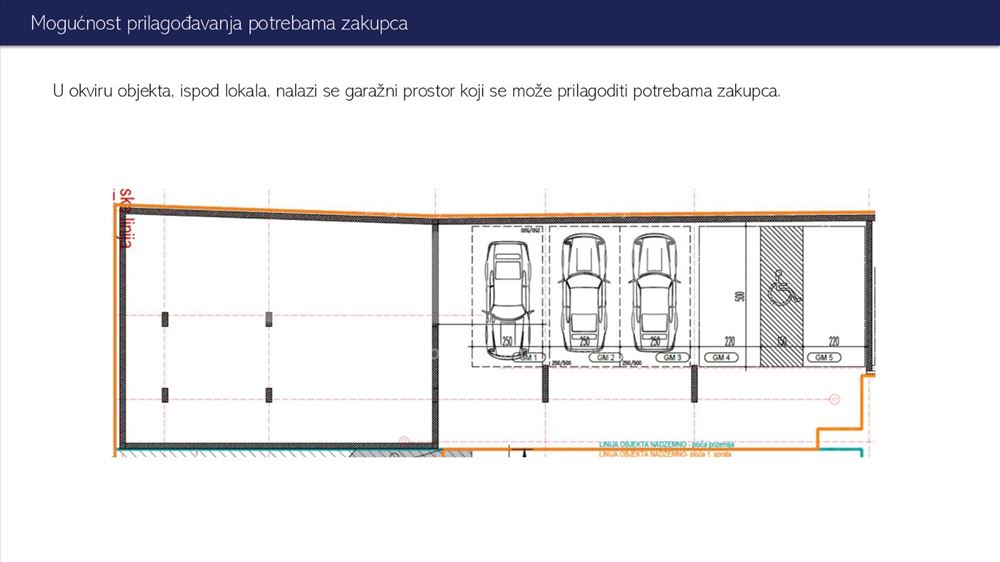The height and width of the screenshot is (562, 1000).
Task: Click the GM 3 label badge
Action: 672,357
